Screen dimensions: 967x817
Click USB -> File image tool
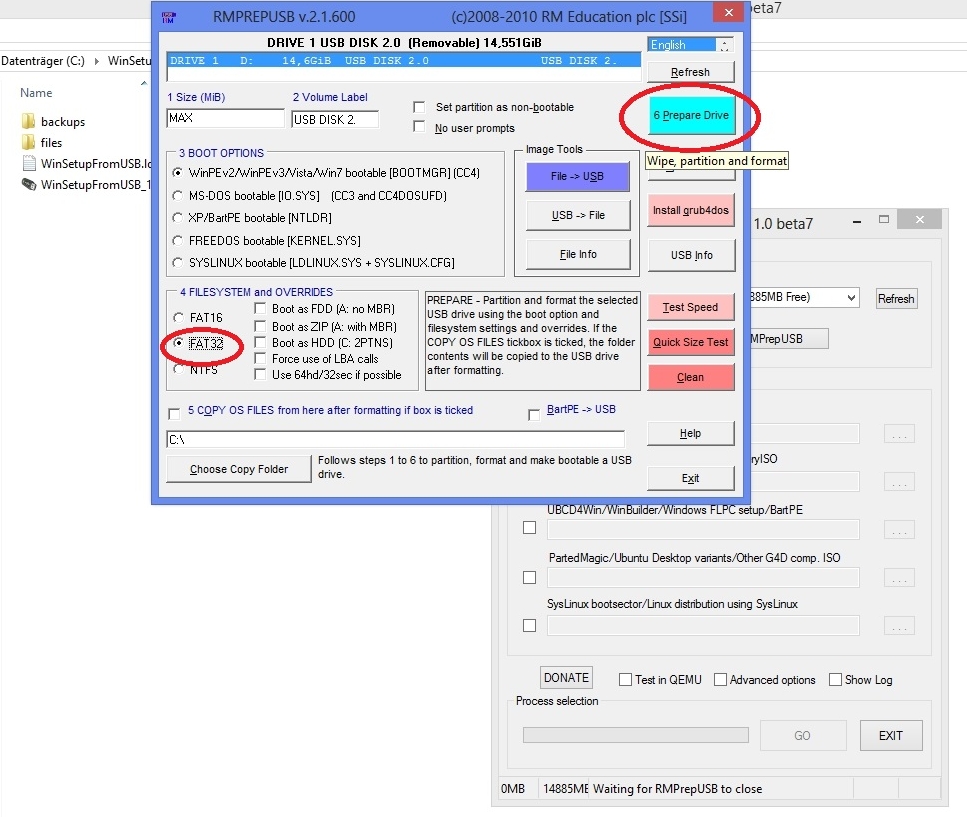pos(578,215)
